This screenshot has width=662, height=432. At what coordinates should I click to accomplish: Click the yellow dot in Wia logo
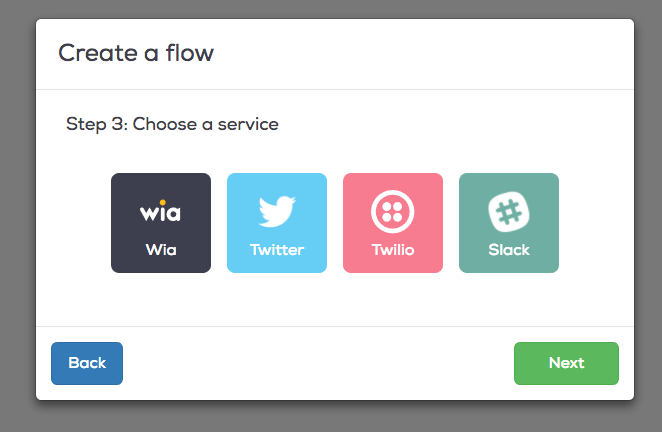[x=163, y=202]
